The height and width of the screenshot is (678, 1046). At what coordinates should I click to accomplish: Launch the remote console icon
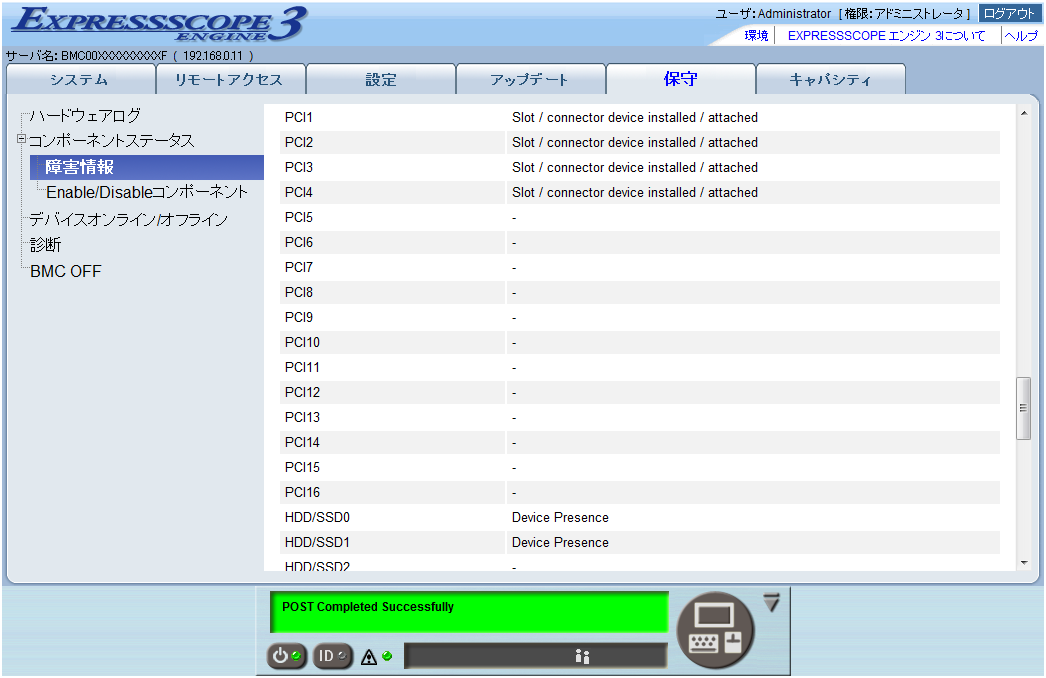pyautogui.click(x=715, y=628)
